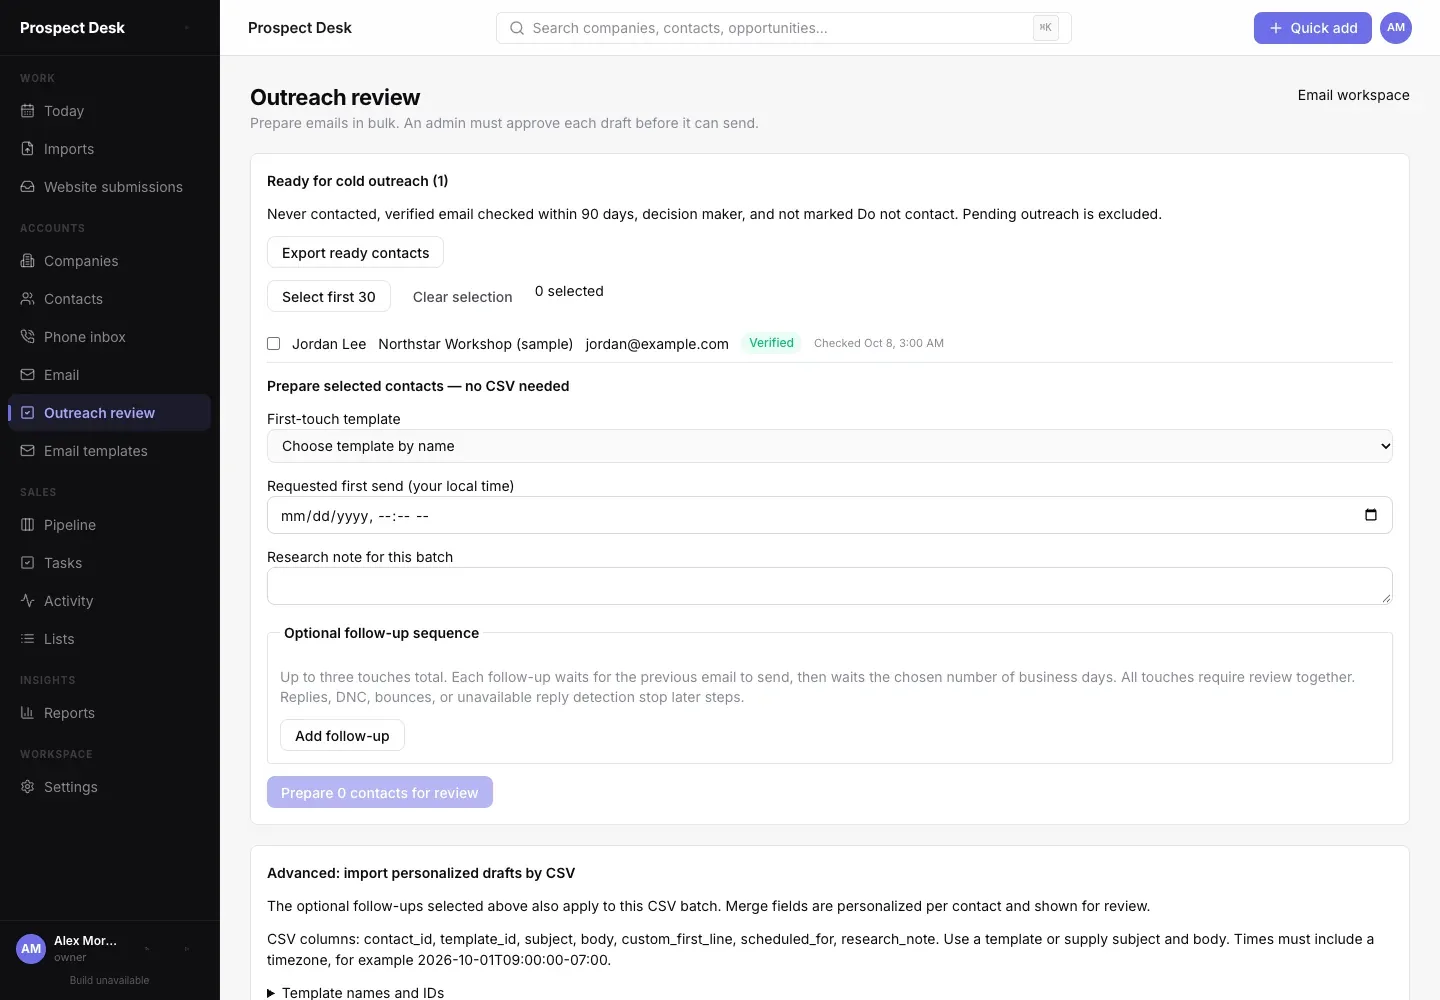The width and height of the screenshot is (1440, 1000).
Task: Click the Activity pulse icon
Action: click(28, 601)
